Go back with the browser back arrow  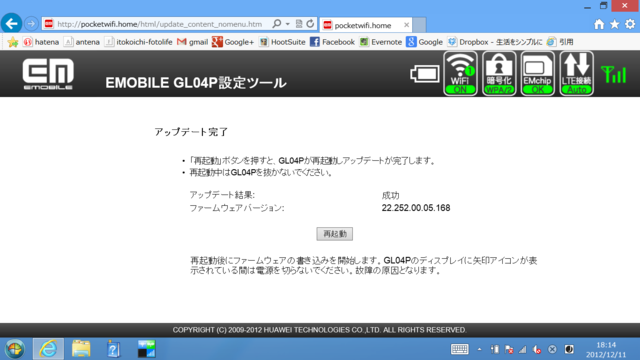tap(11, 24)
